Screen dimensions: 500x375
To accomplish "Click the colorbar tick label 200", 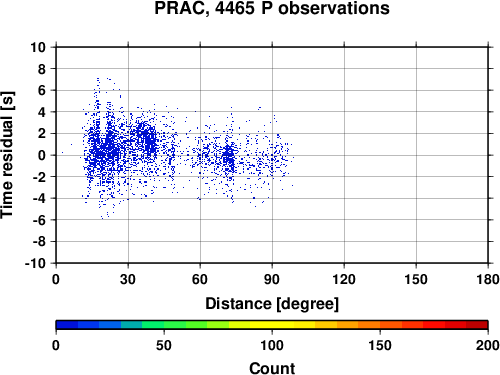I will coord(488,345).
